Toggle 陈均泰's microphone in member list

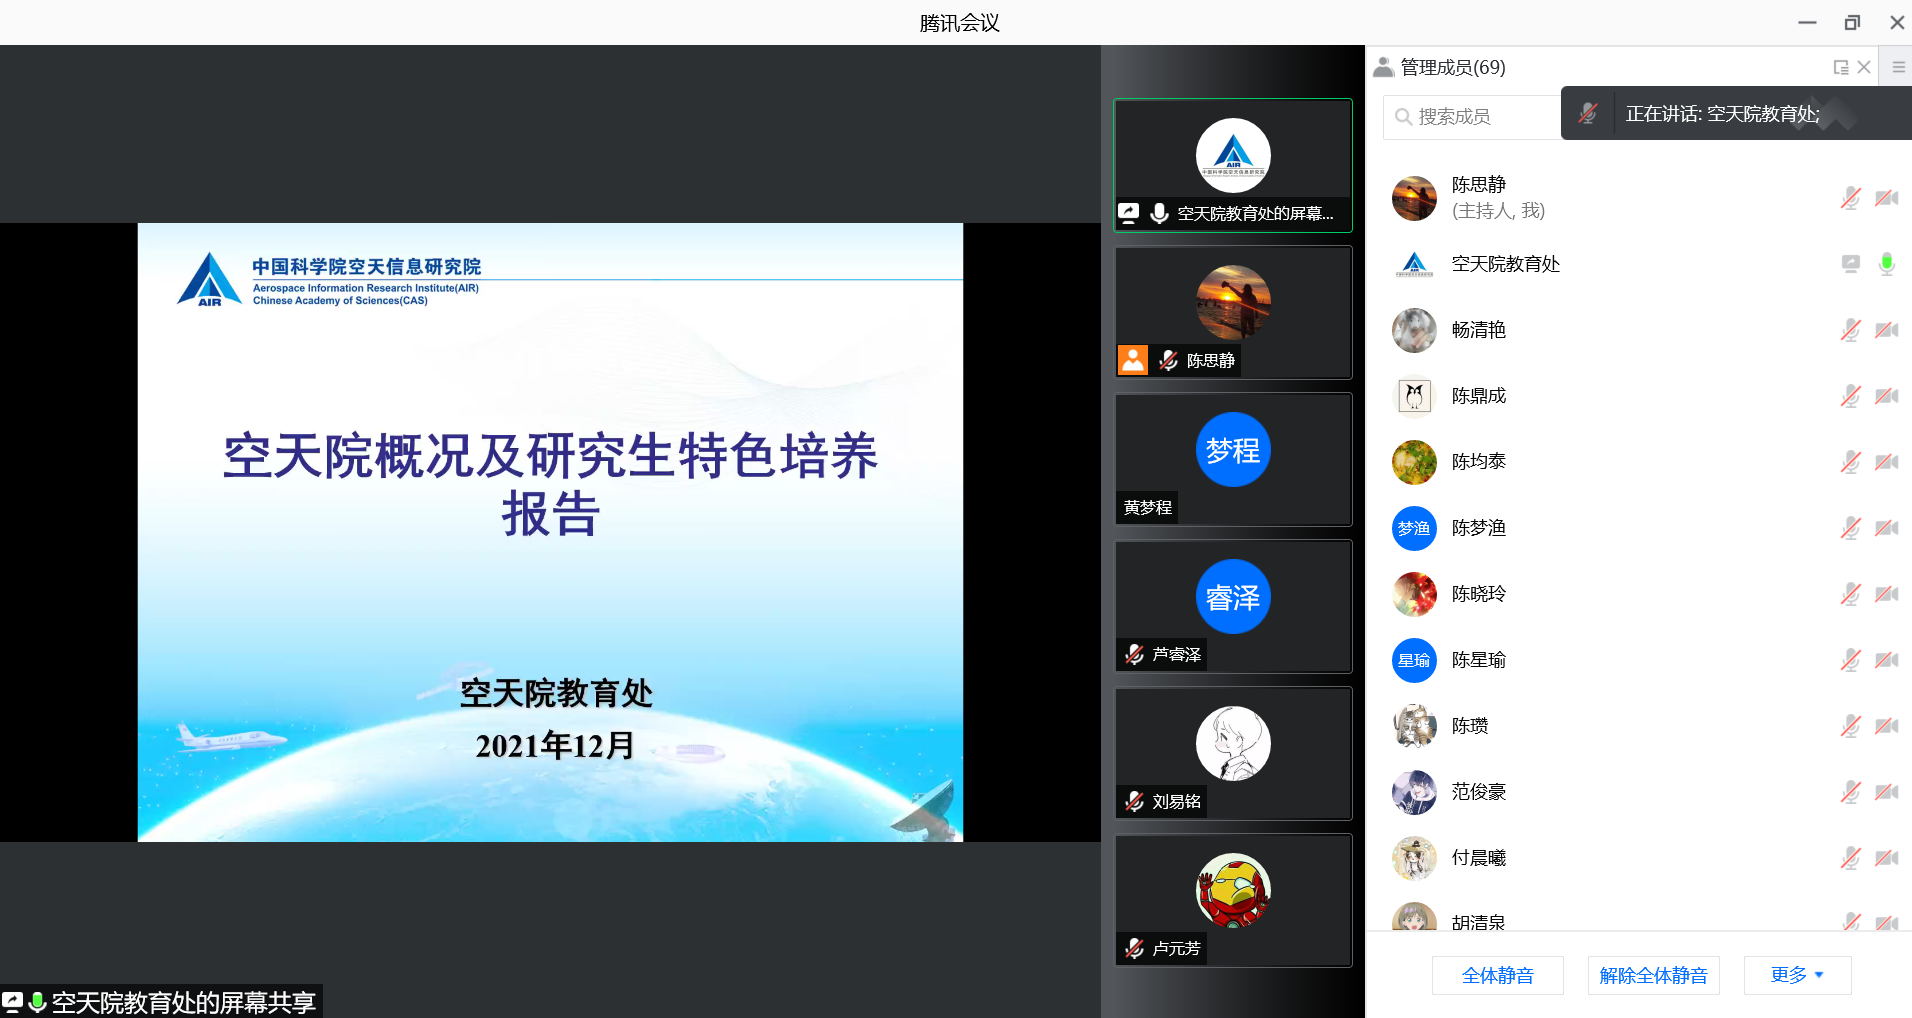pyautogui.click(x=1851, y=462)
